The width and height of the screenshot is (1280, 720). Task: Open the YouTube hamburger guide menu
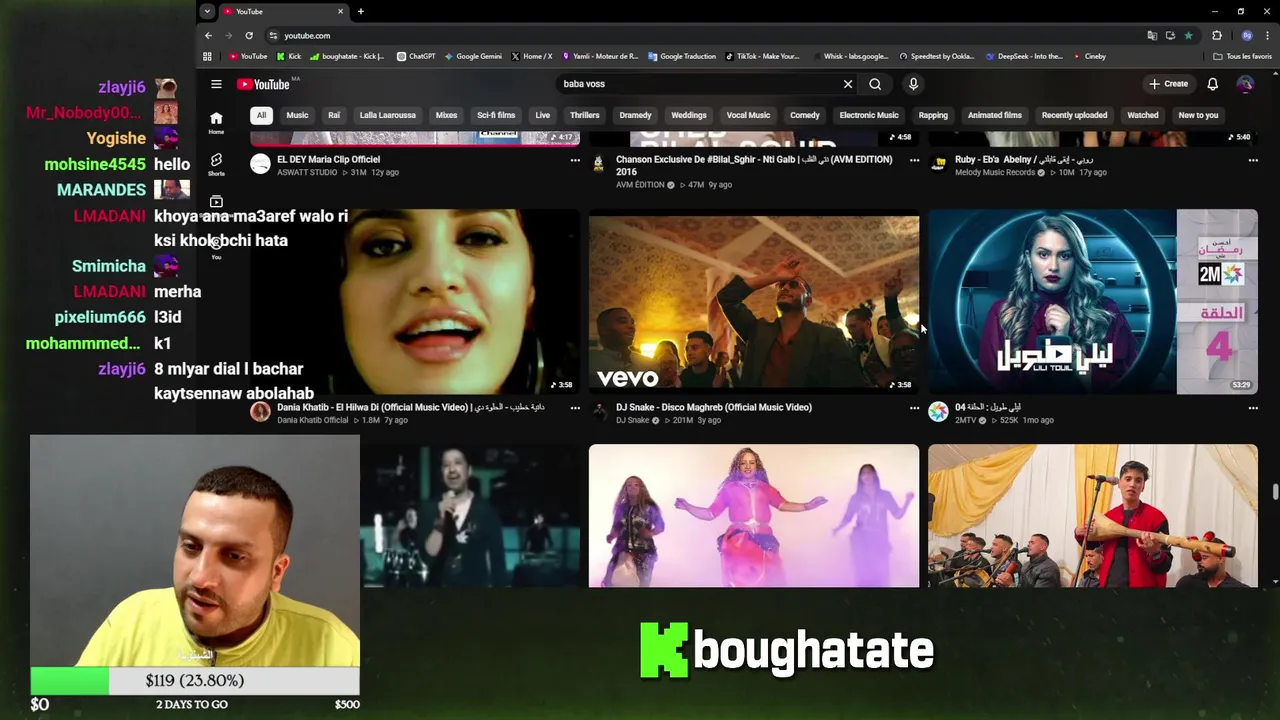coord(216,84)
